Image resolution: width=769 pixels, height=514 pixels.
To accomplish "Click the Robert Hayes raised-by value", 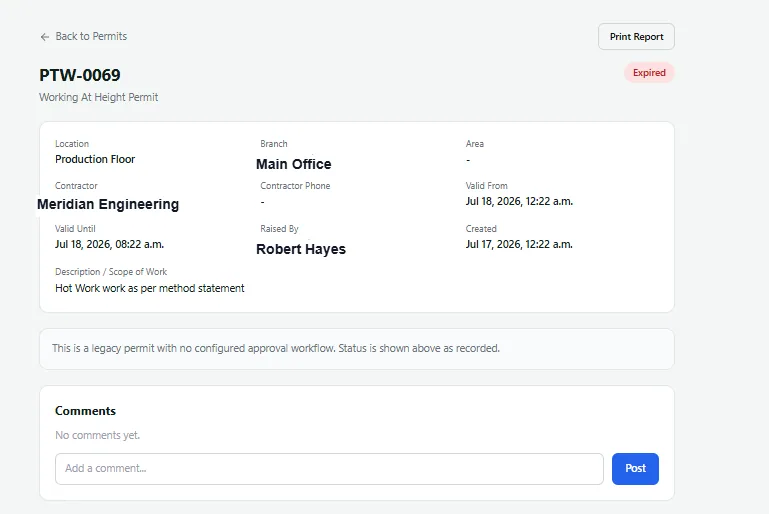I will coord(301,249).
